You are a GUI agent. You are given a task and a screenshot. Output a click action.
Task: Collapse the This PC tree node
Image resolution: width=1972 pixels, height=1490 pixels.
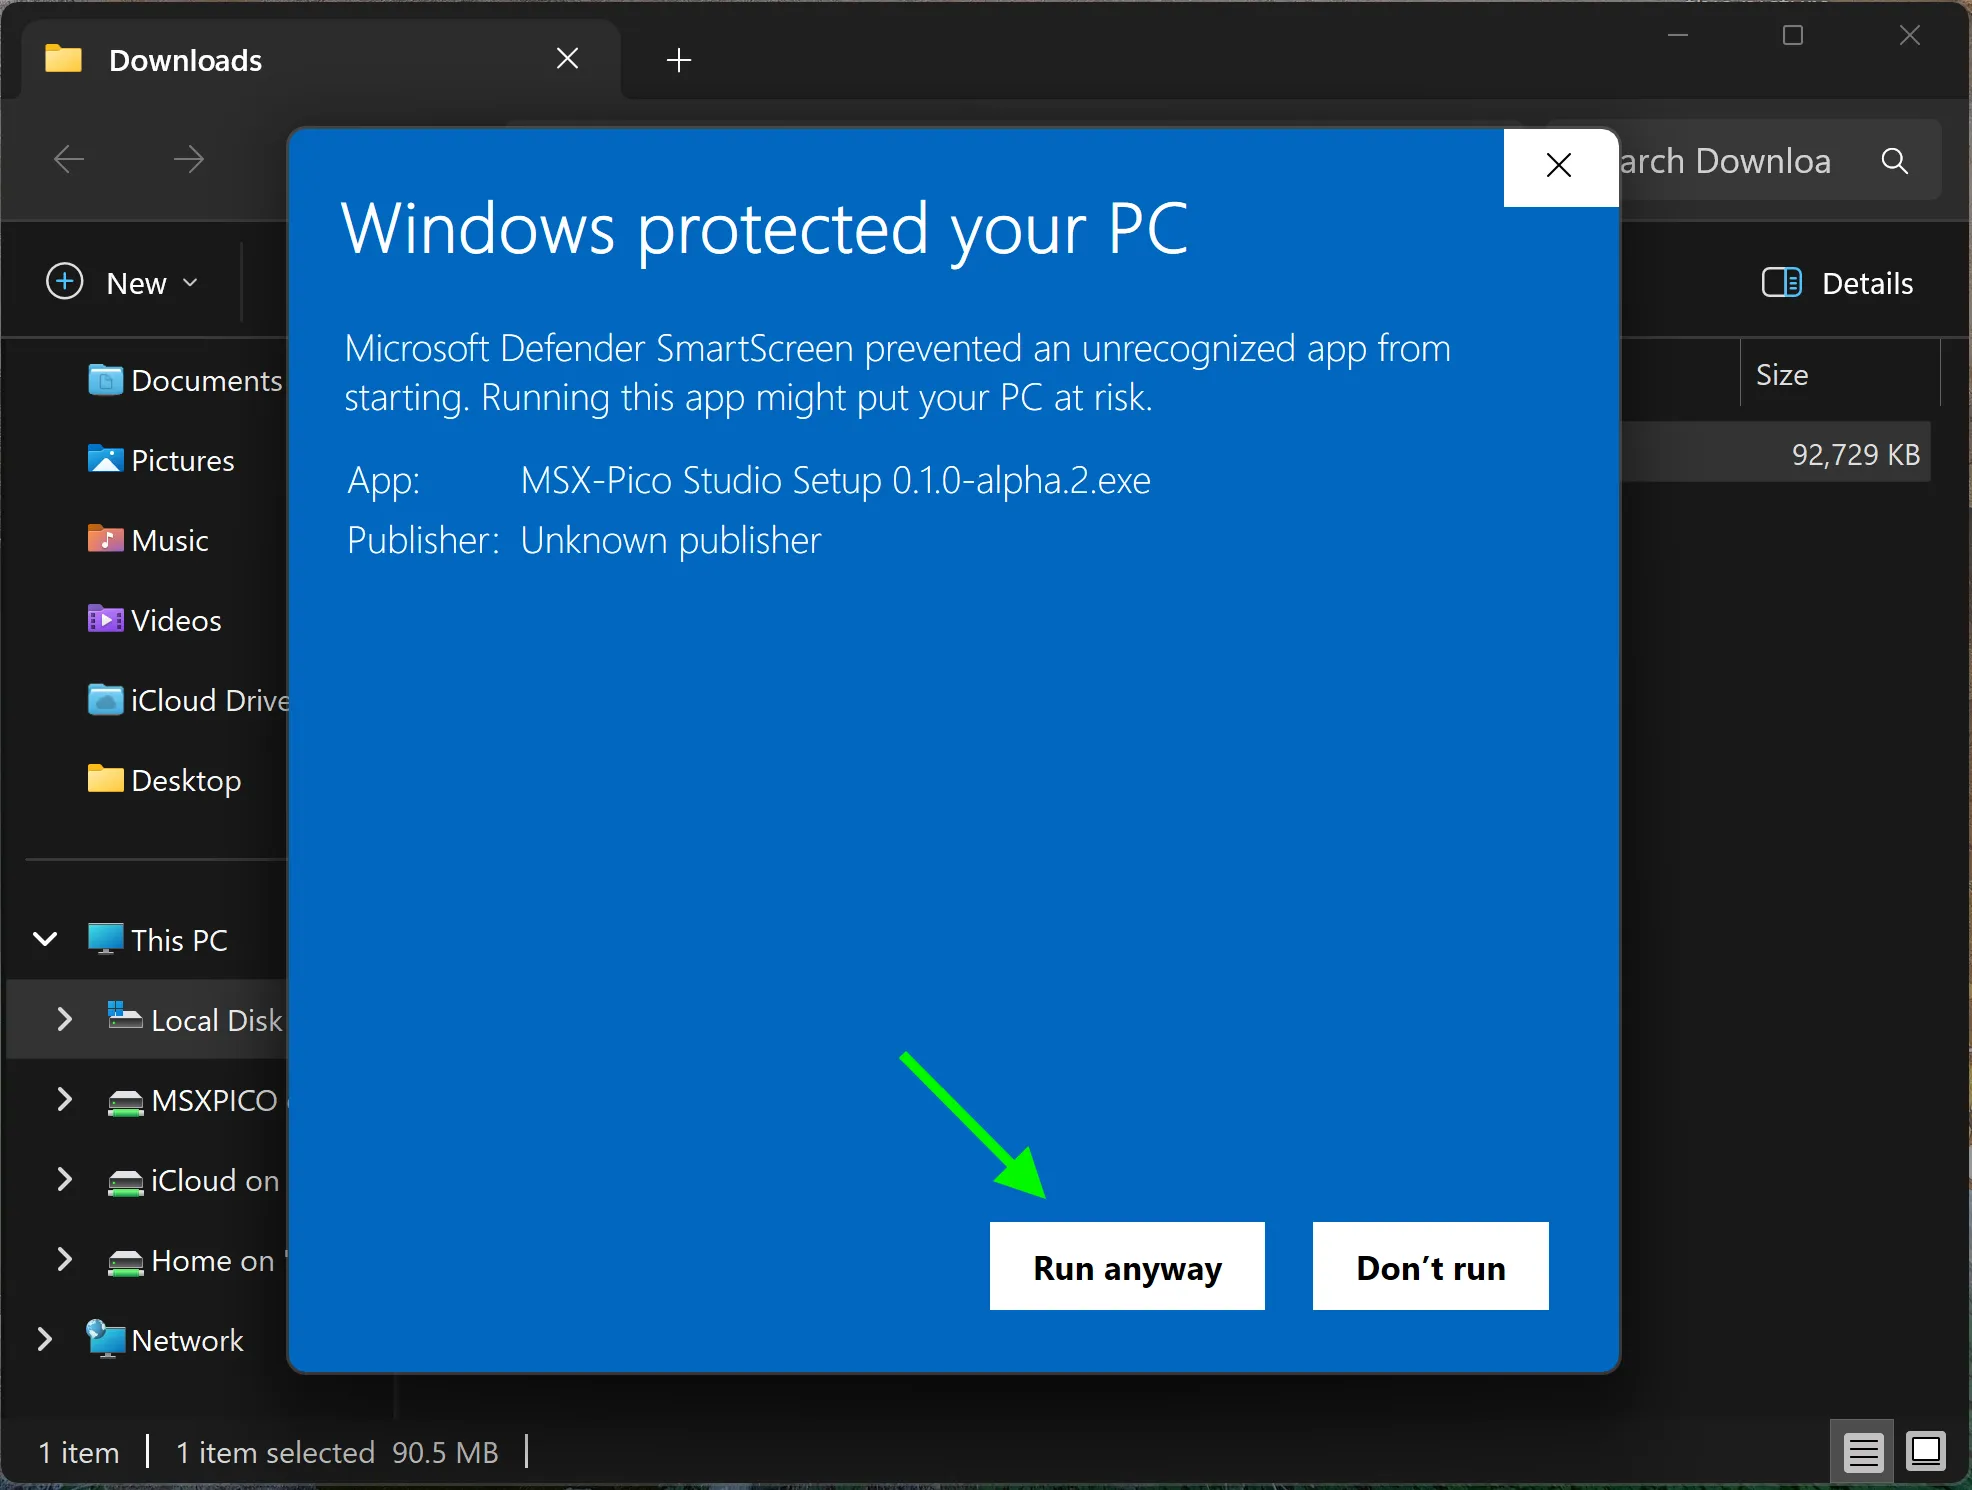pos(45,939)
